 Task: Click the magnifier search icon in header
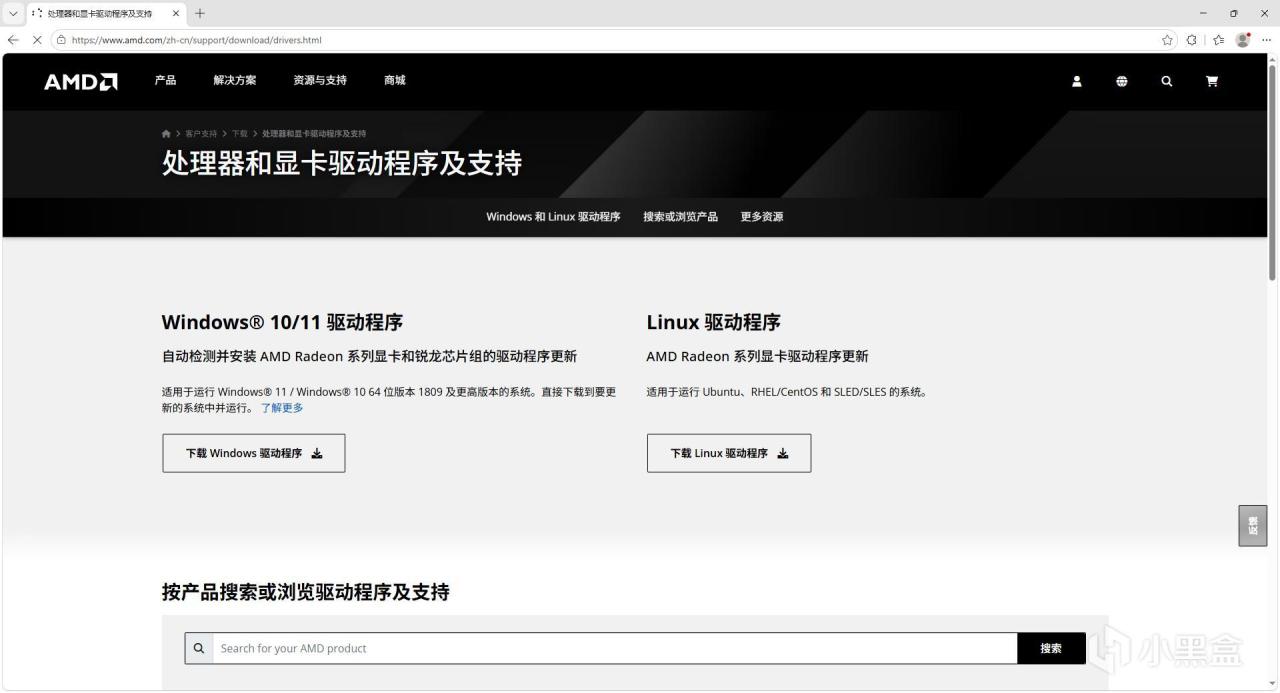click(1167, 81)
